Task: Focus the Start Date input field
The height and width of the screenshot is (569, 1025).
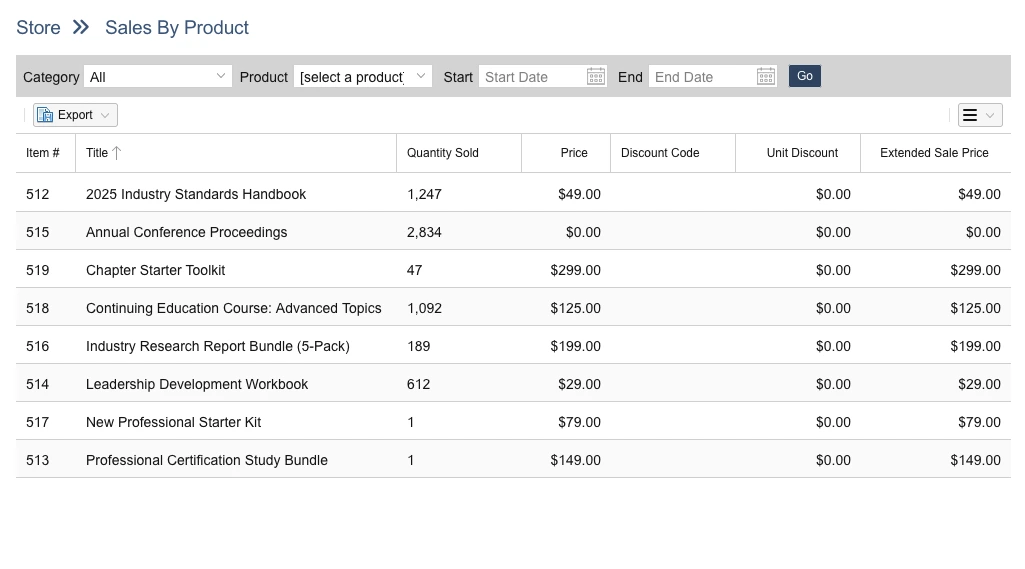Action: 533,77
